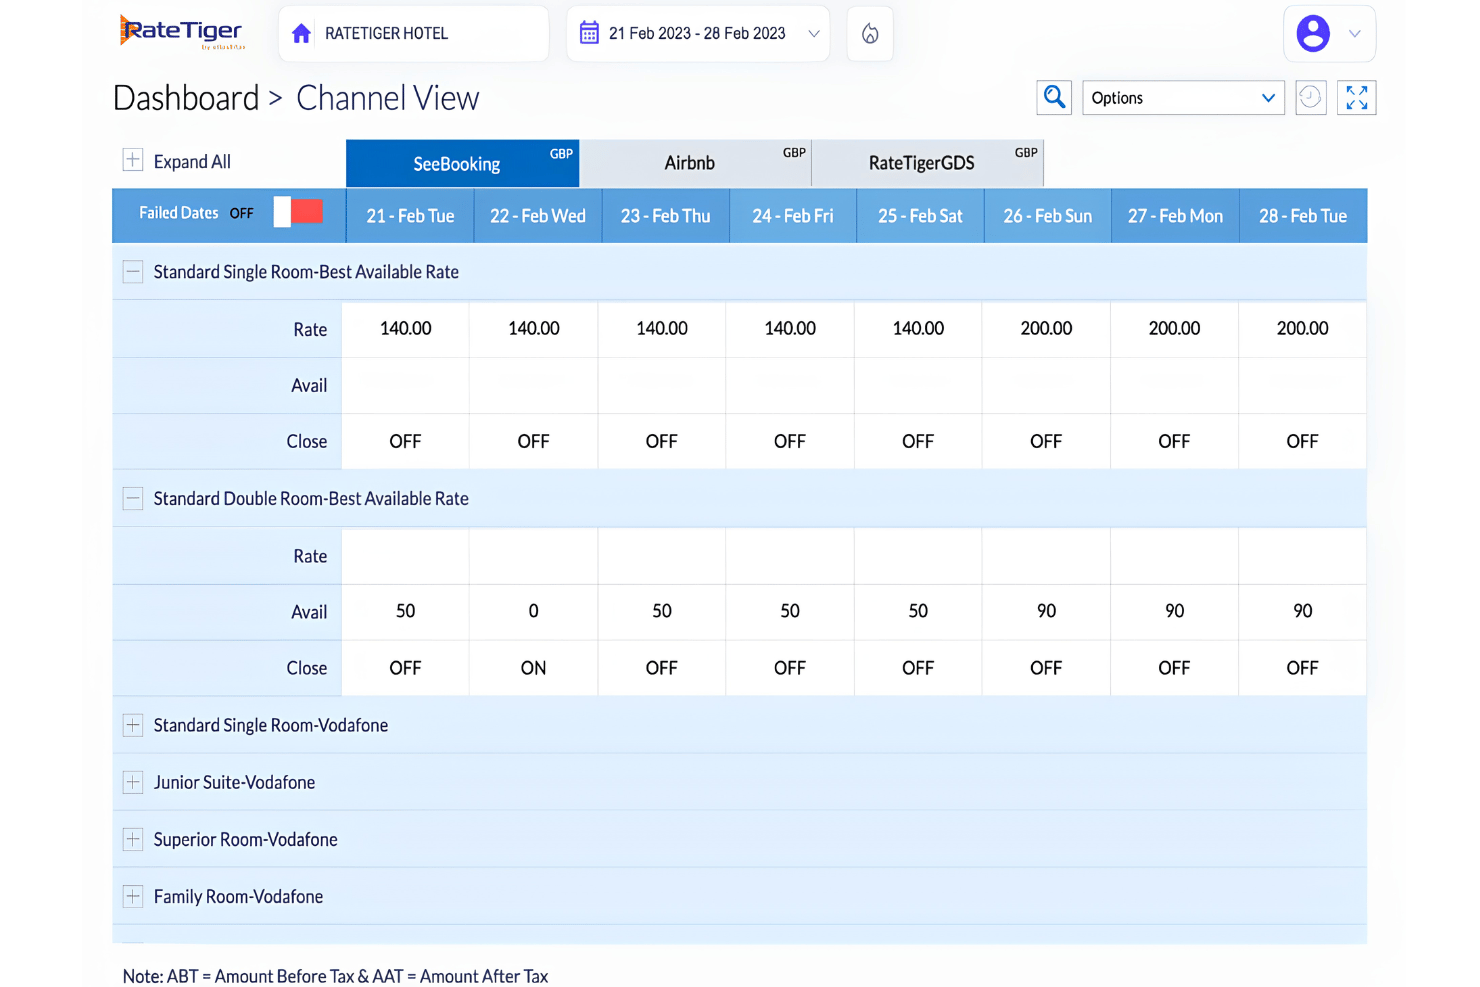Image resolution: width=1480 pixels, height=987 pixels.
Task: Toggle Single Room Close OFF for 21 Feb
Action: coord(405,441)
